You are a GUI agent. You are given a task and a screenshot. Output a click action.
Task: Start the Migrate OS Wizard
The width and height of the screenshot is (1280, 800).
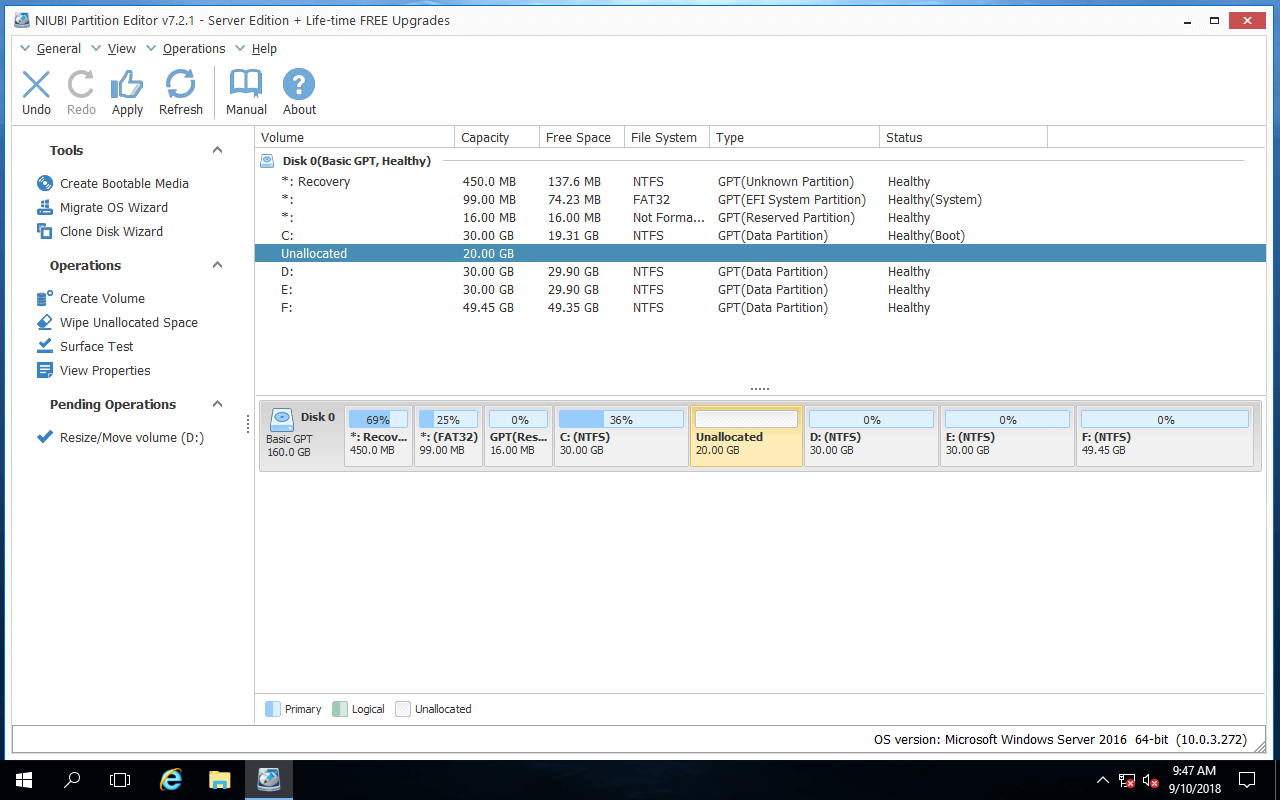tap(113, 208)
